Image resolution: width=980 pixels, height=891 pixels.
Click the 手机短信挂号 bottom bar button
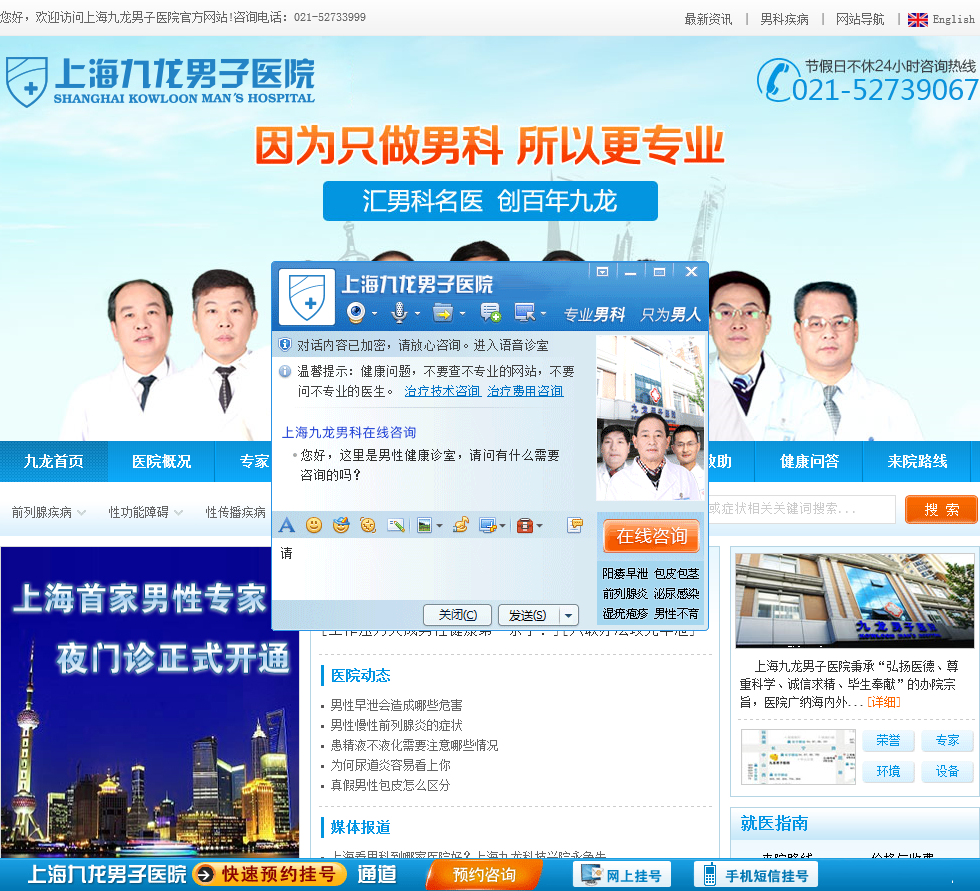coord(756,875)
